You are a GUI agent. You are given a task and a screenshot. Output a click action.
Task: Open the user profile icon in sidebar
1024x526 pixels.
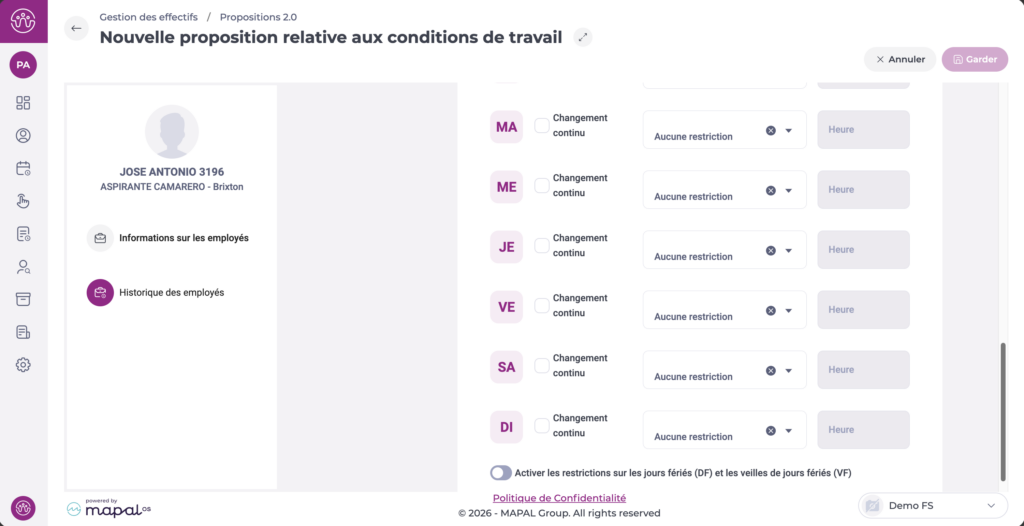23,136
